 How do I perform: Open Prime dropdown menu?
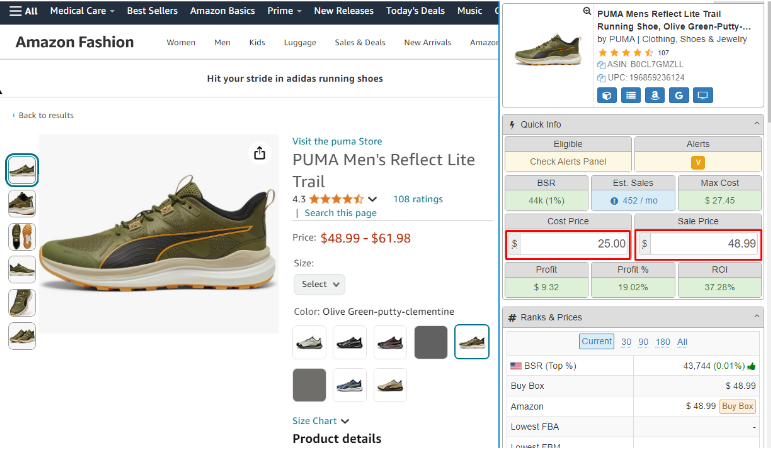(284, 11)
